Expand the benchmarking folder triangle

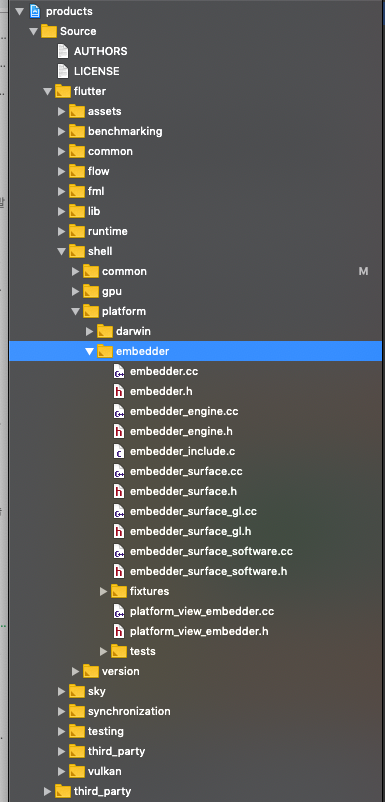click(61, 131)
